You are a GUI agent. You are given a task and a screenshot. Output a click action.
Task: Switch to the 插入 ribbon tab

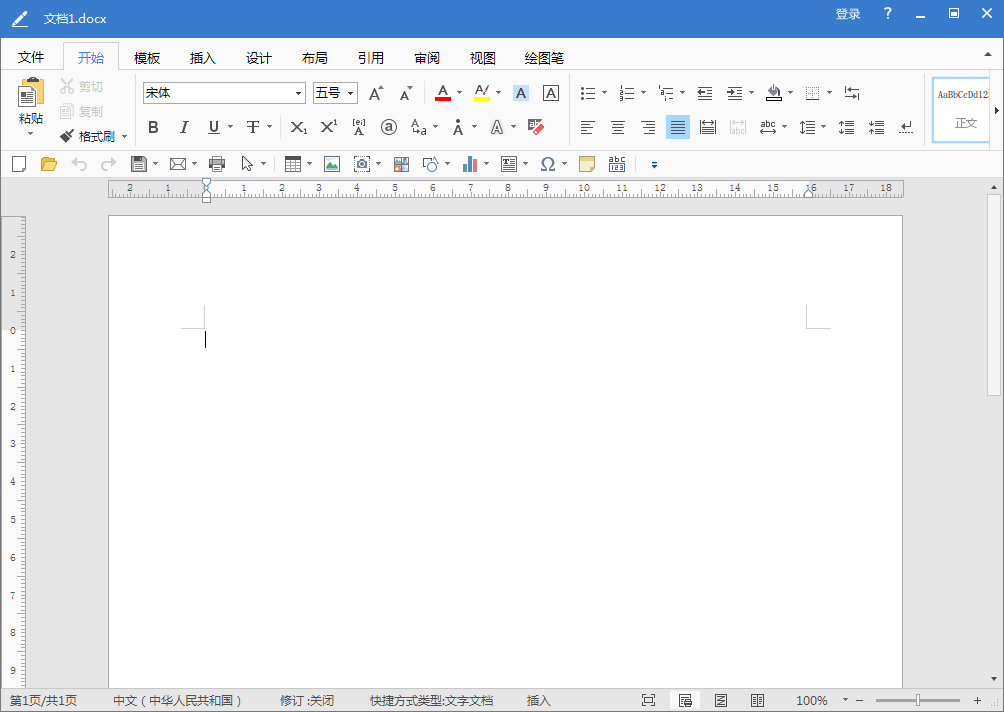click(202, 57)
